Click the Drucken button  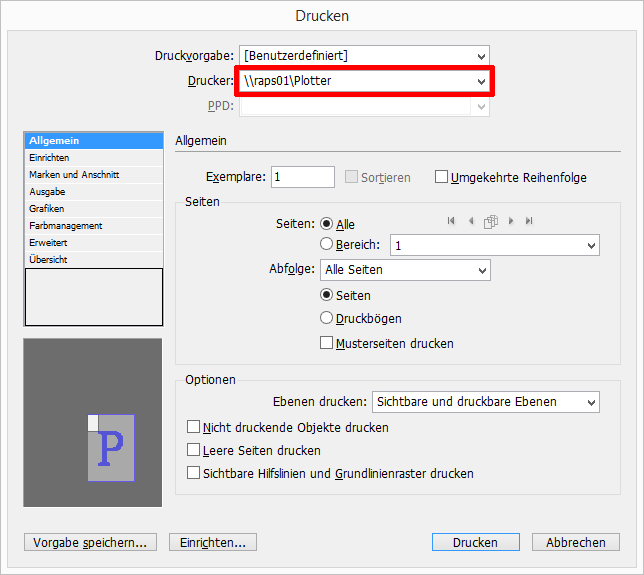476,543
